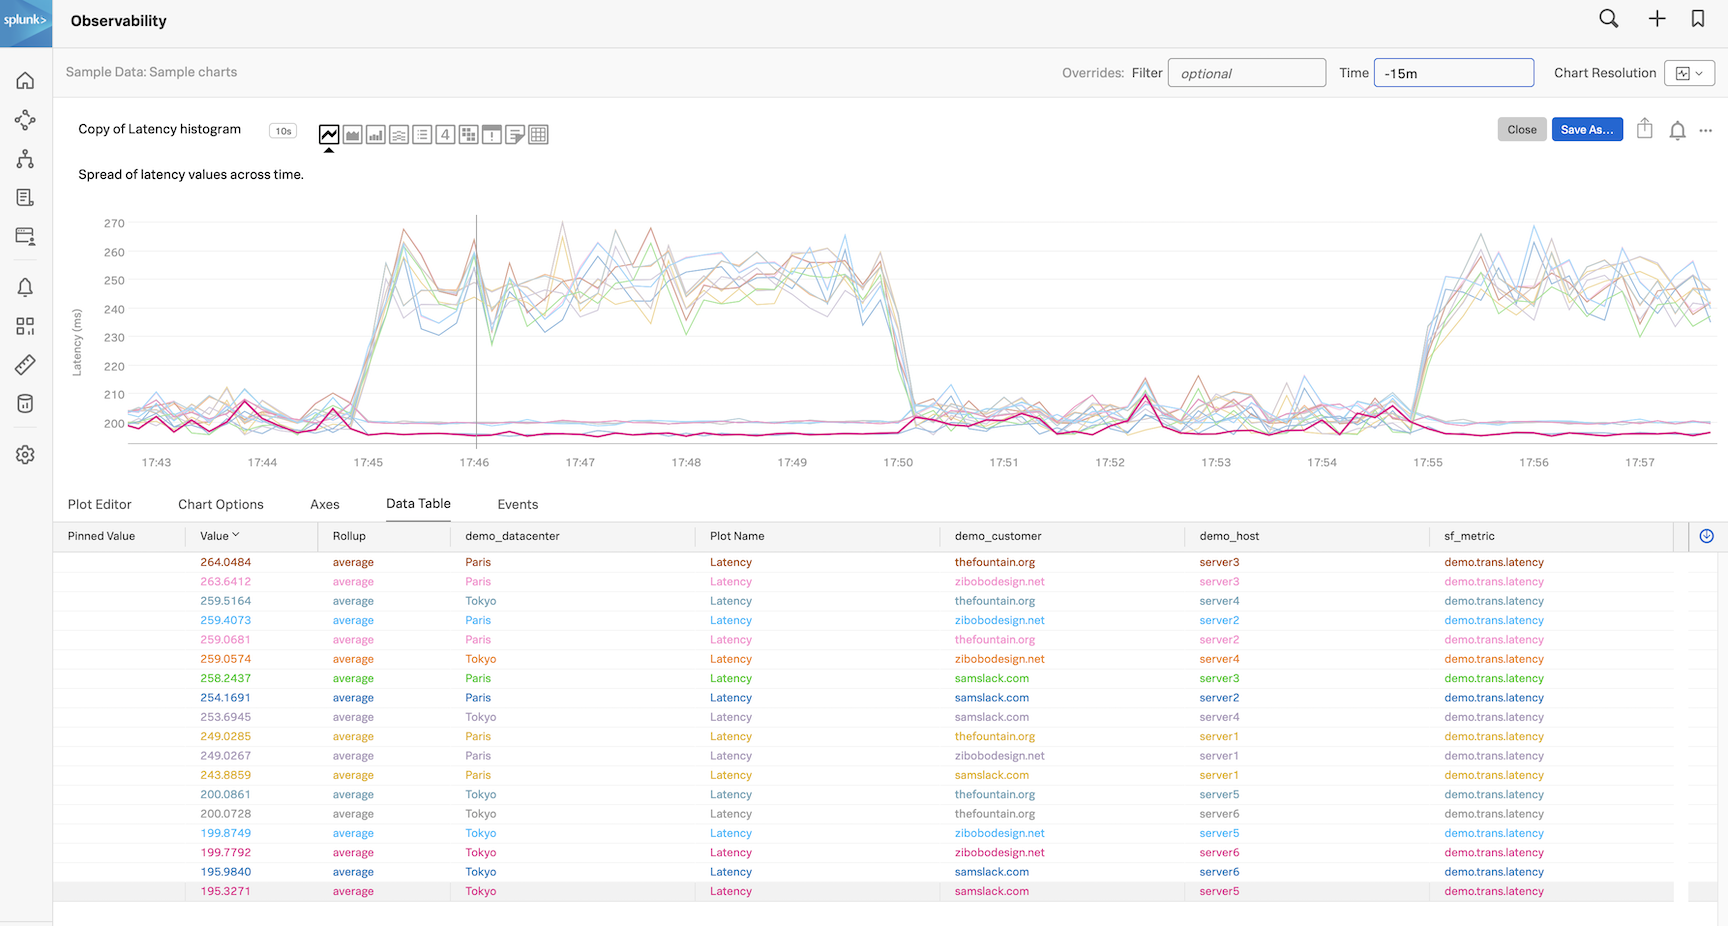The height and width of the screenshot is (926, 1728).
Task: Select the column chart type icon
Action: [376, 135]
